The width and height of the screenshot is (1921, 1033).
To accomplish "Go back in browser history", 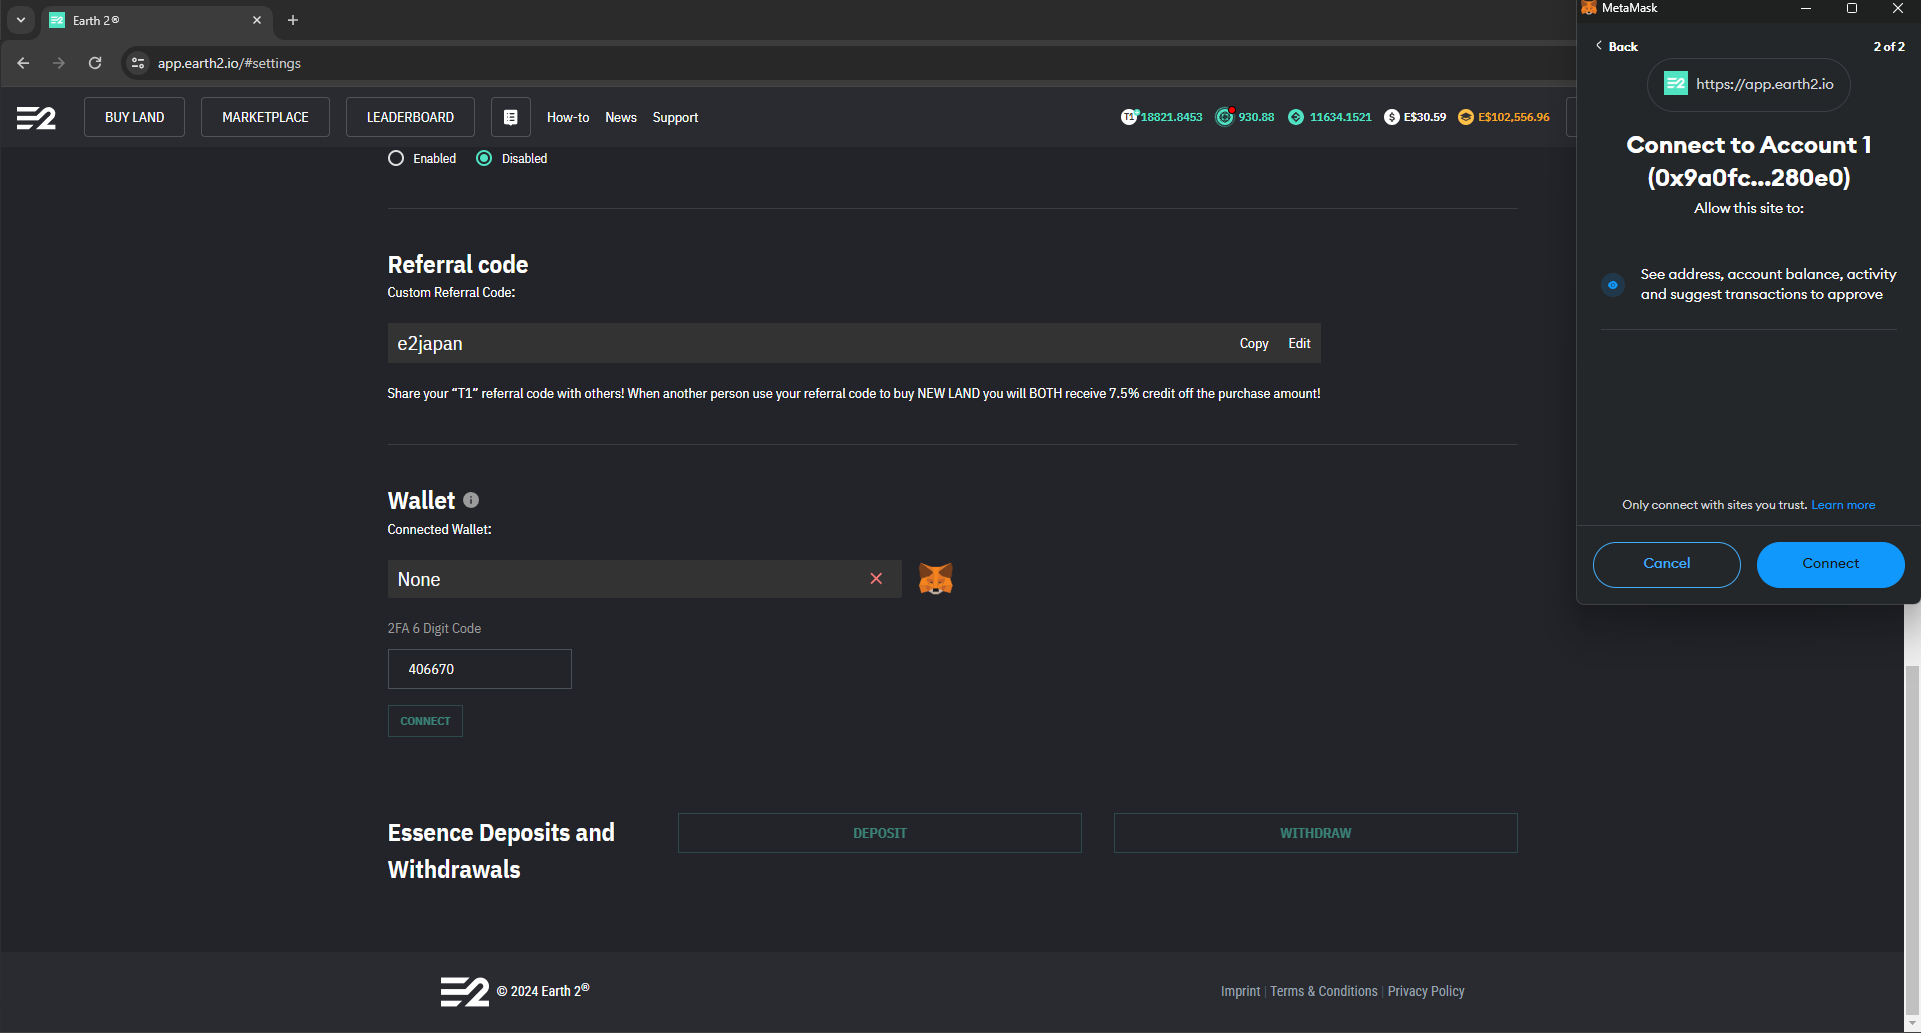I will point(23,63).
